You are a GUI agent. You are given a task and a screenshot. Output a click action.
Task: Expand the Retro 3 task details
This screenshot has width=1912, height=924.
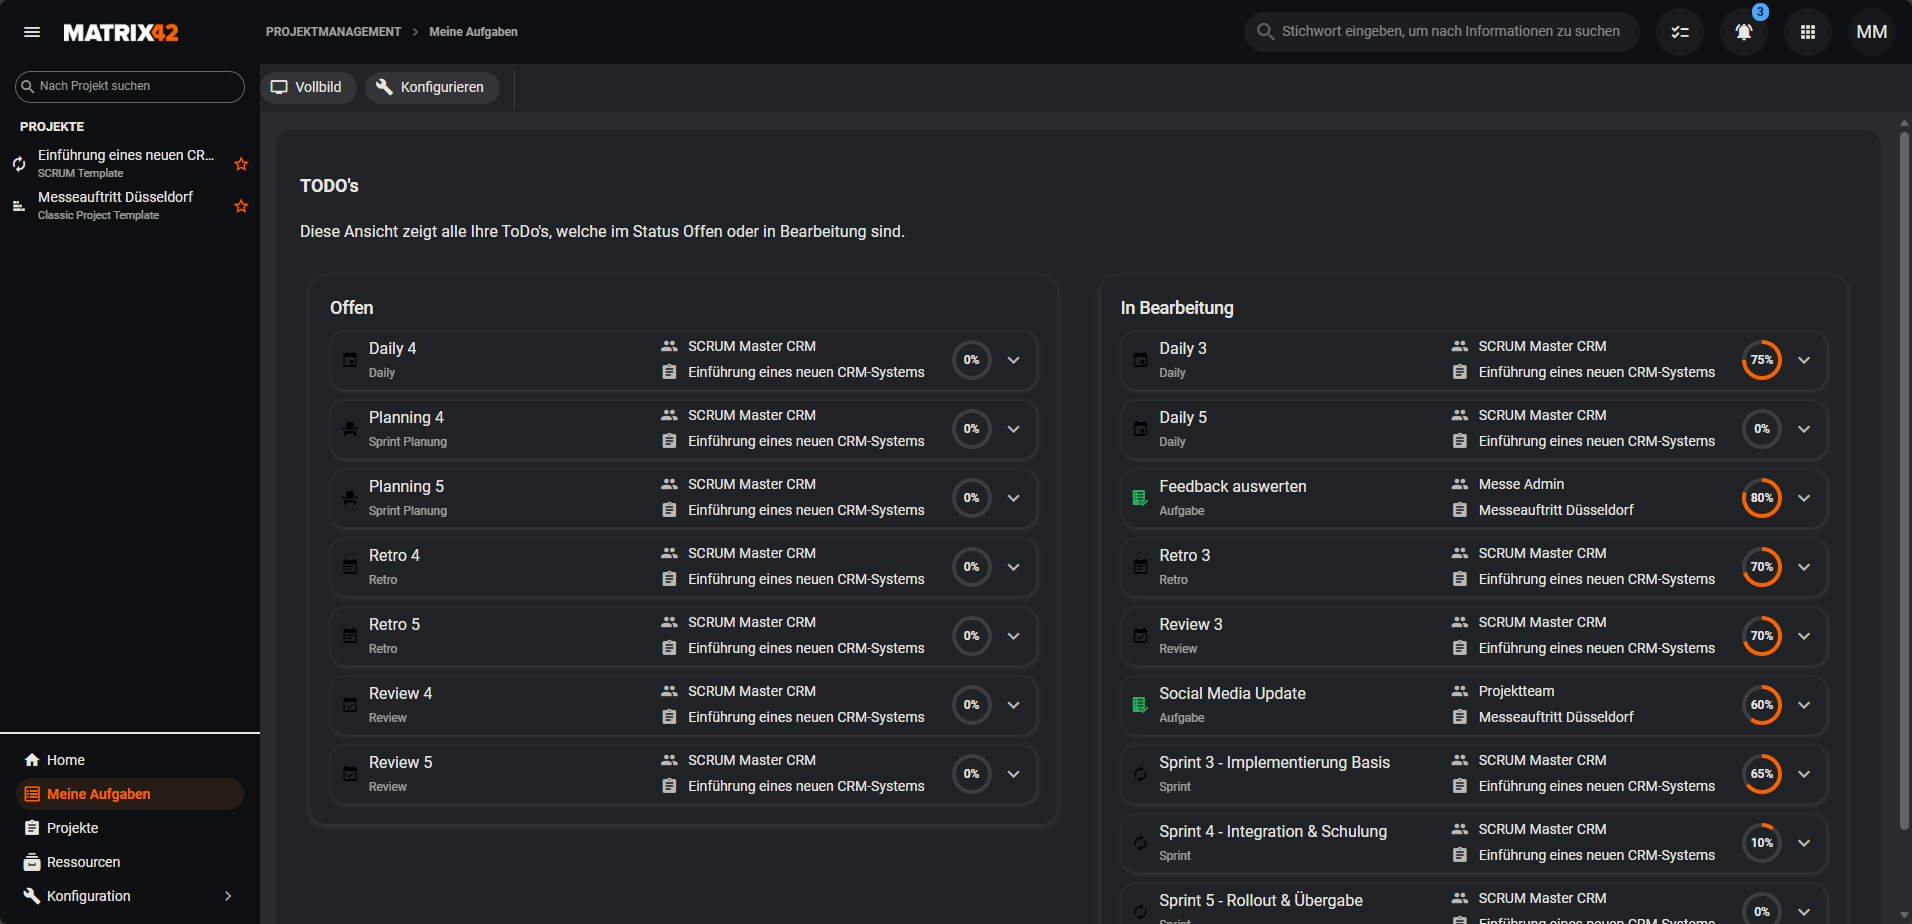1804,567
